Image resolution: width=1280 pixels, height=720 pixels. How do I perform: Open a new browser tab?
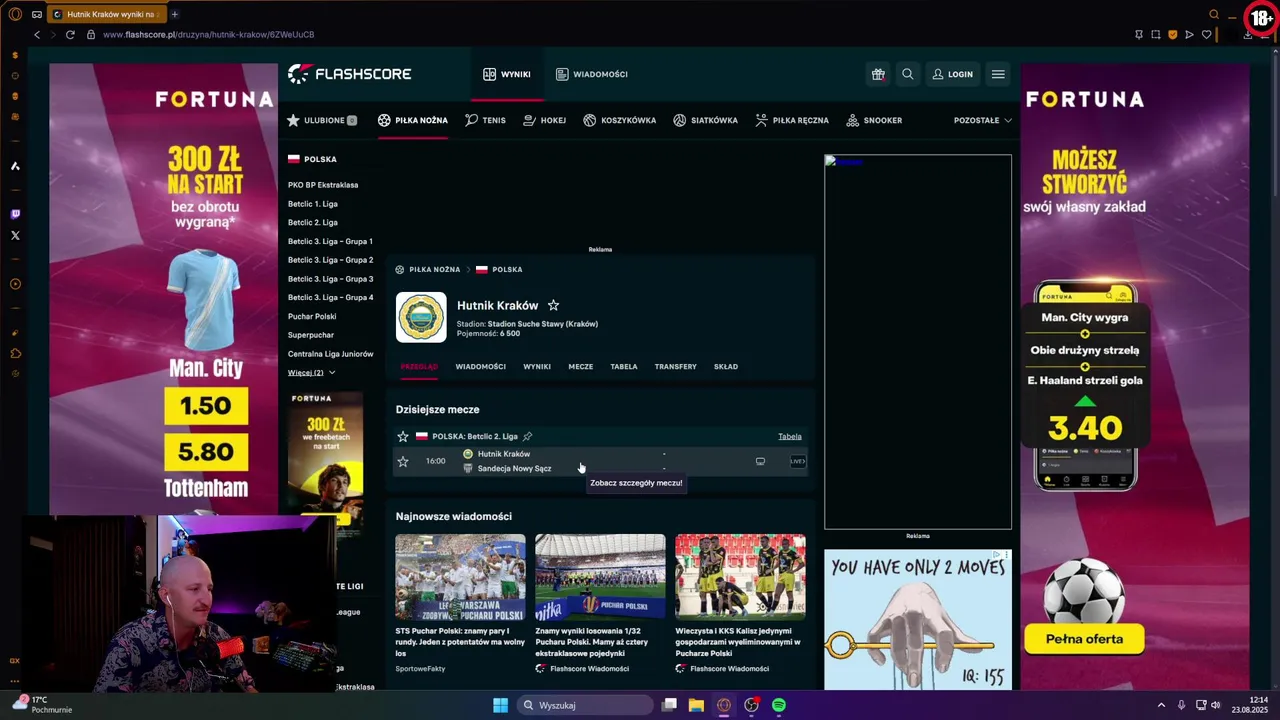(174, 14)
